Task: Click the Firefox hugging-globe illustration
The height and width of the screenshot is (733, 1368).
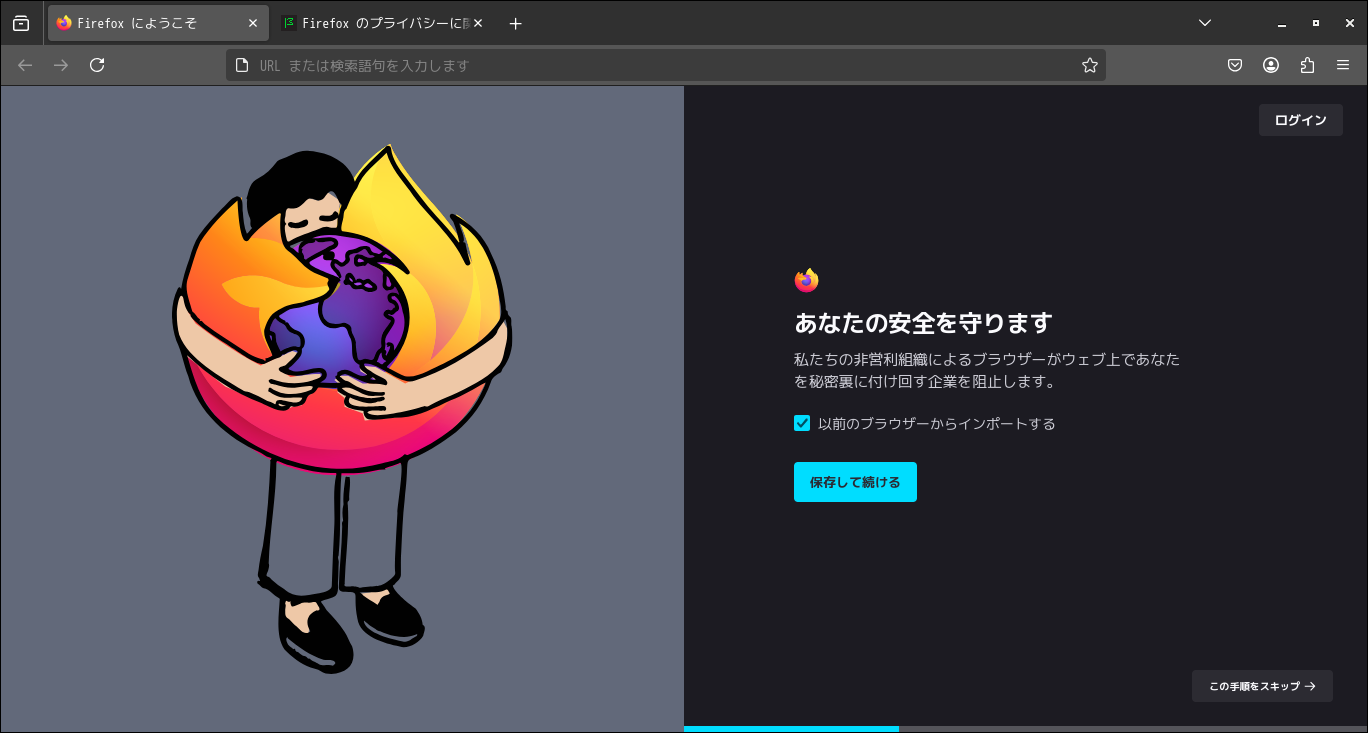Action: coord(341,408)
